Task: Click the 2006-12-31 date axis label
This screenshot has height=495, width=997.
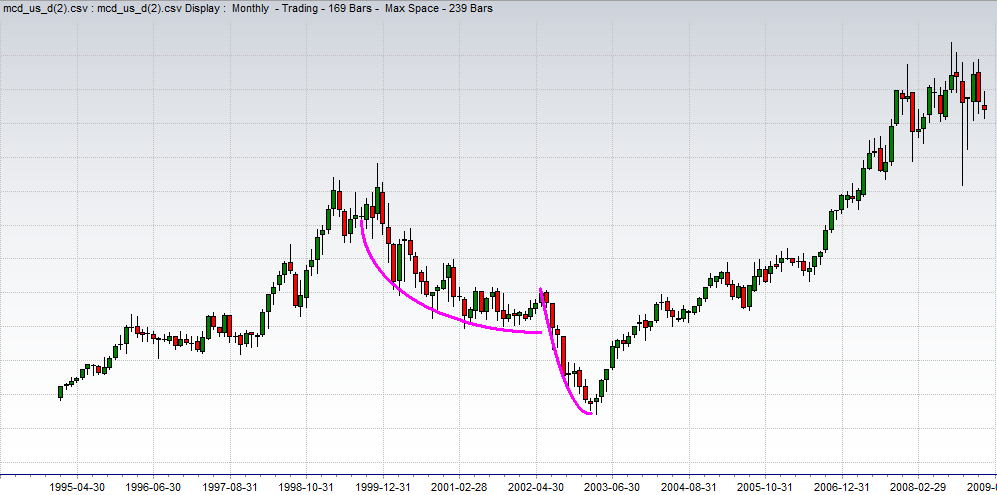Action: pyautogui.click(x=842, y=487)
